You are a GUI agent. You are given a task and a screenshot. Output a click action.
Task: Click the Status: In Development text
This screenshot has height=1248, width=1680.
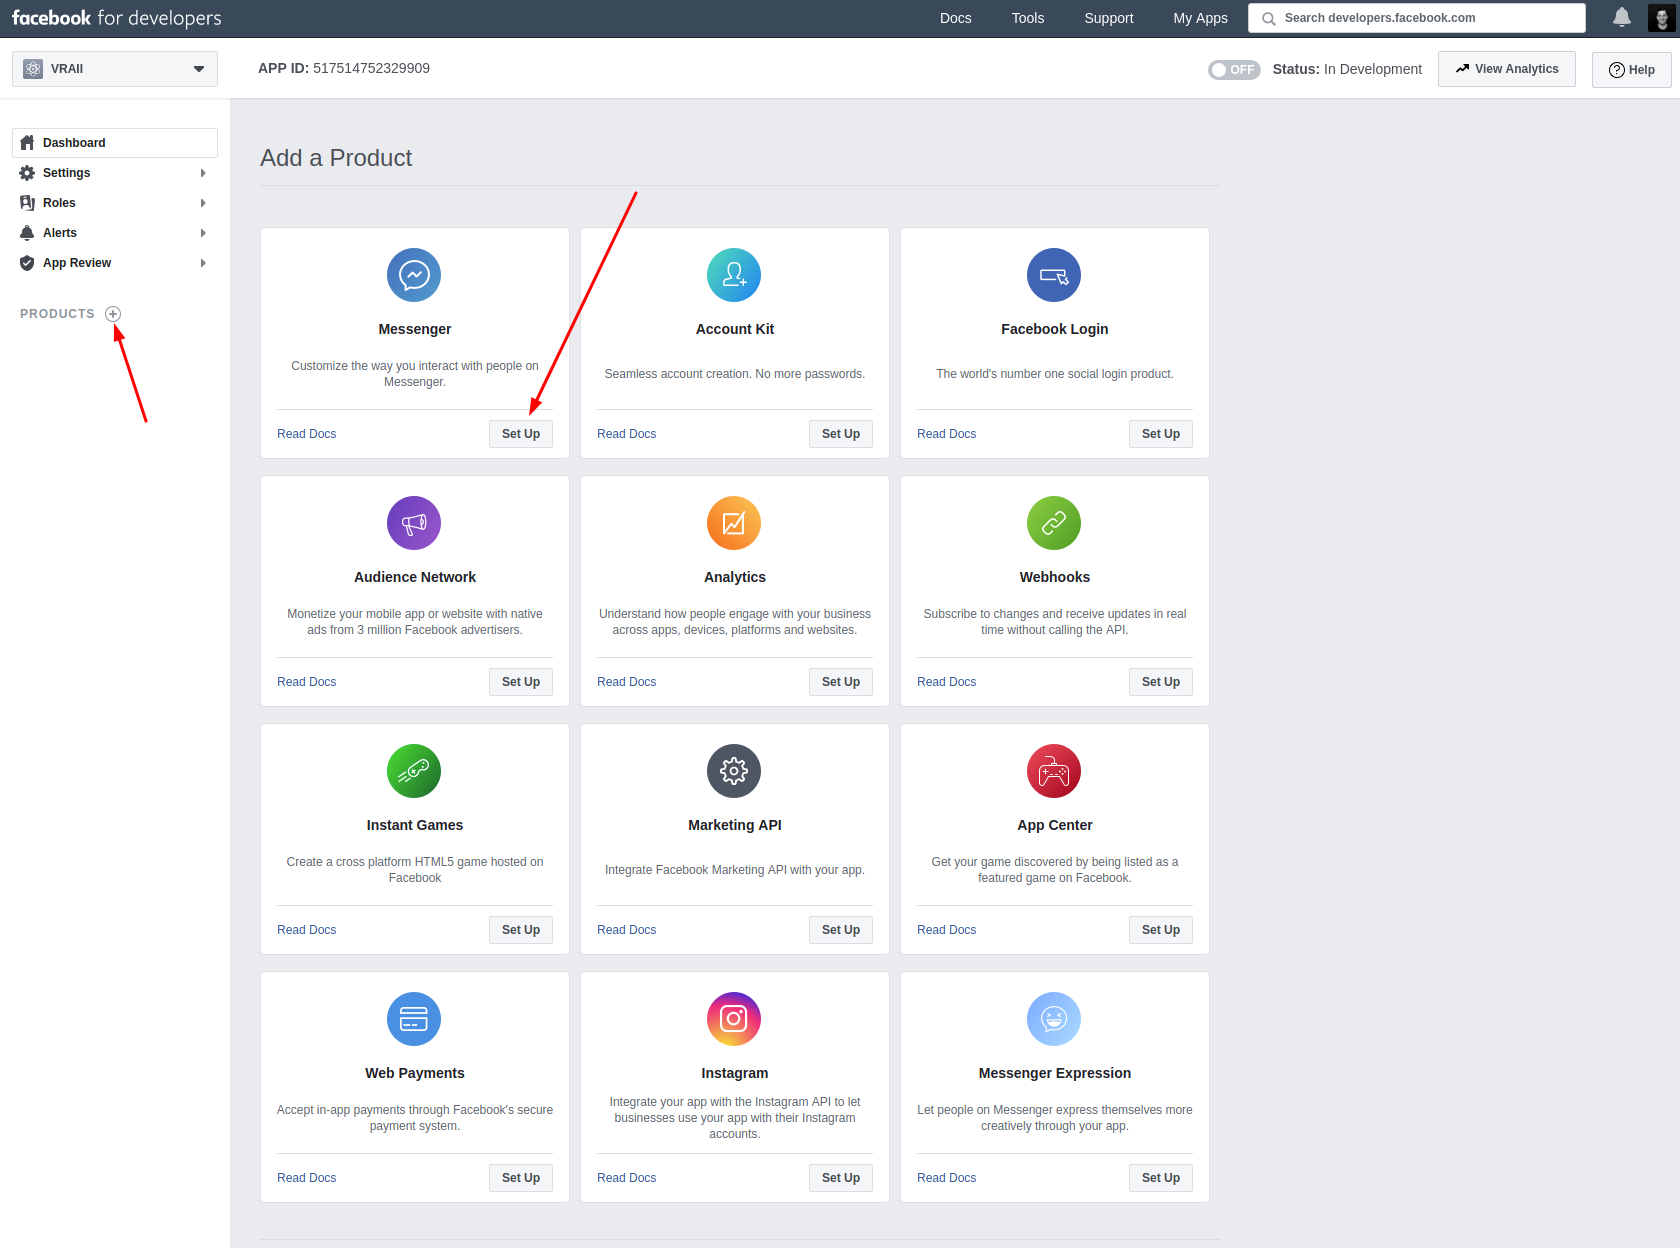(1347, 69)
